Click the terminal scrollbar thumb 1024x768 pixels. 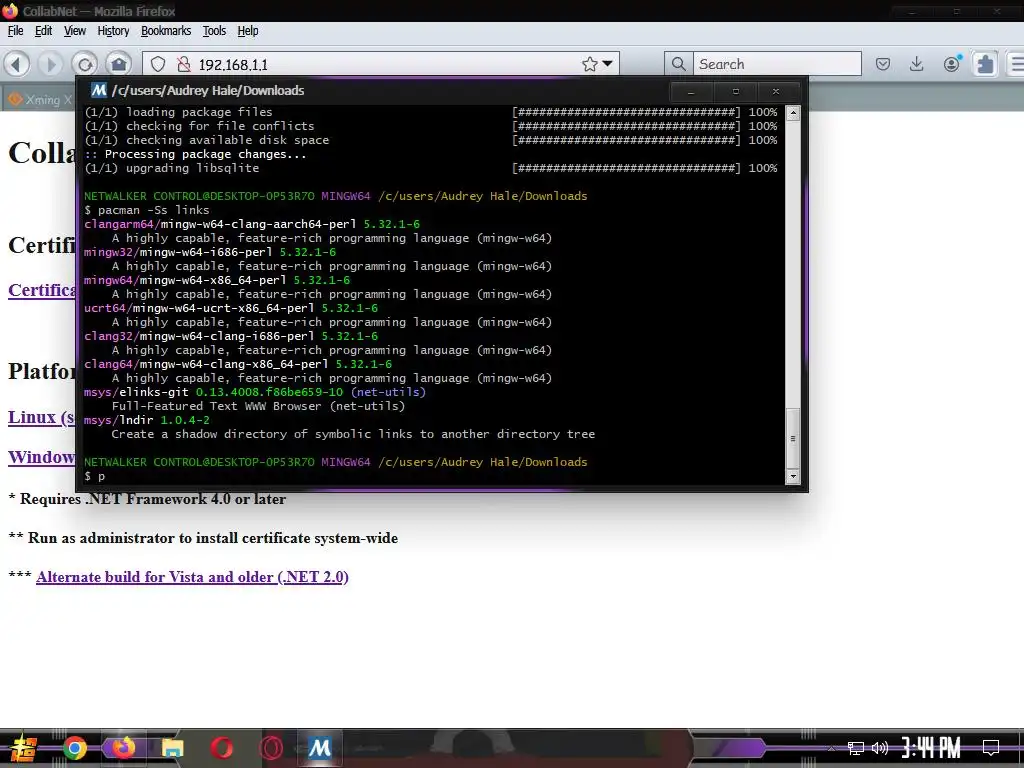coord(793,438)
